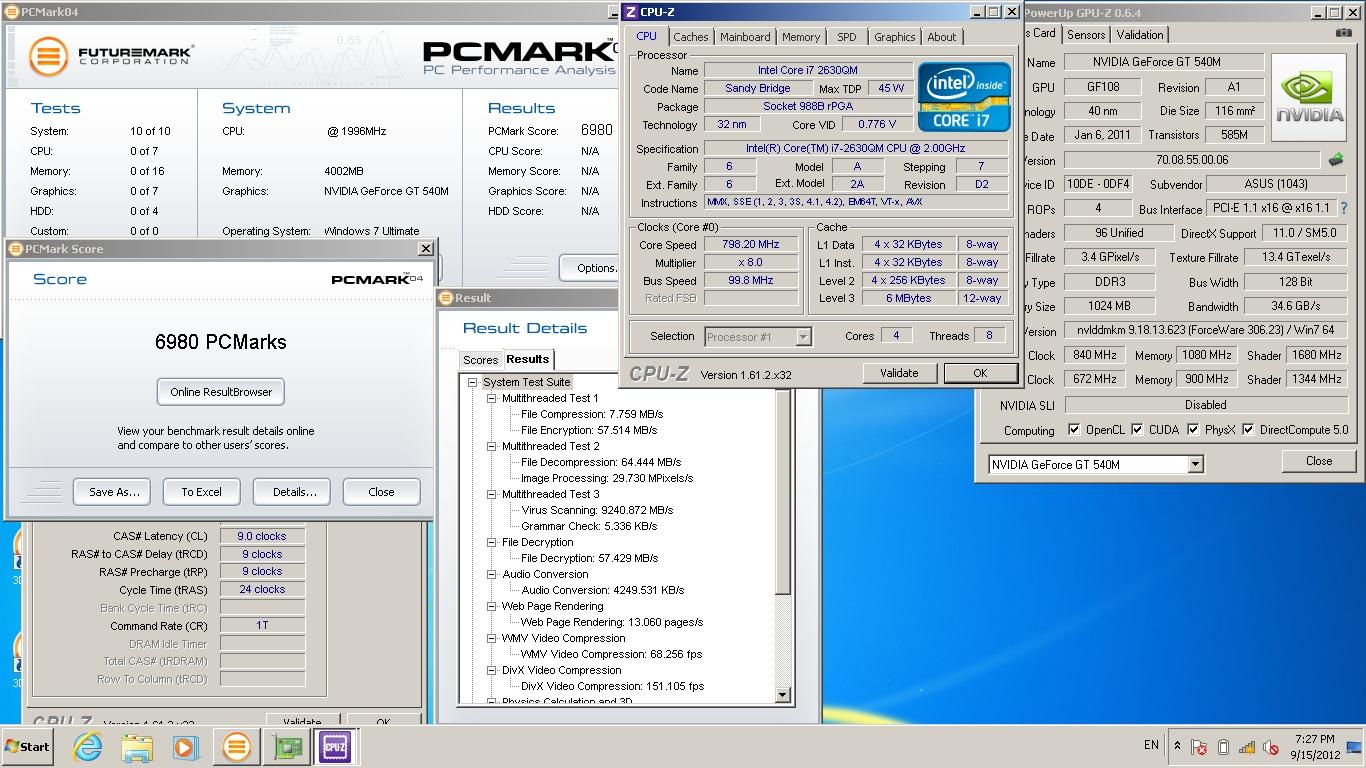Image resolution: width=1366 pixels, height=768 pixels.
Task: Collapse the DivX Video Compression node
Action: [492, 670]
